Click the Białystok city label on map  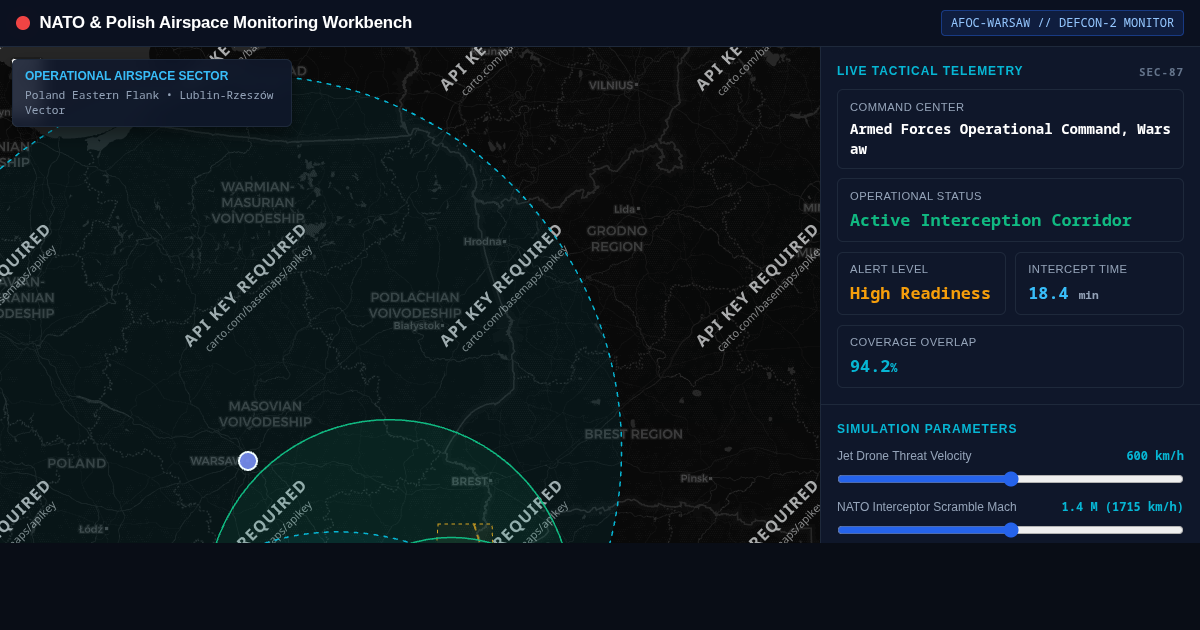pos(419,325)
